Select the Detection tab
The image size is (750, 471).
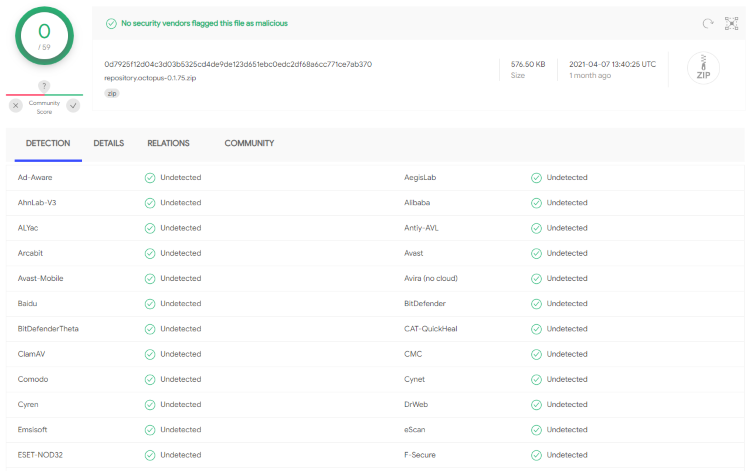tap(48, 144)
